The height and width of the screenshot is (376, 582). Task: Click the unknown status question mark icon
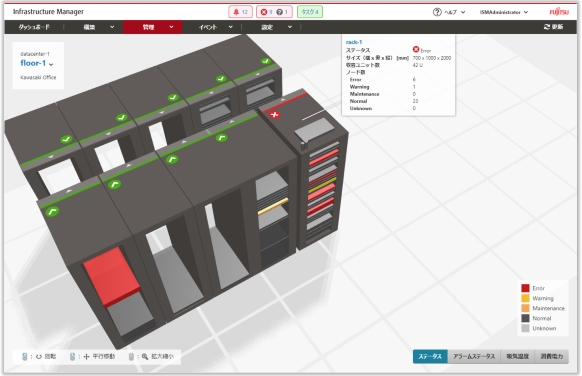280,12
